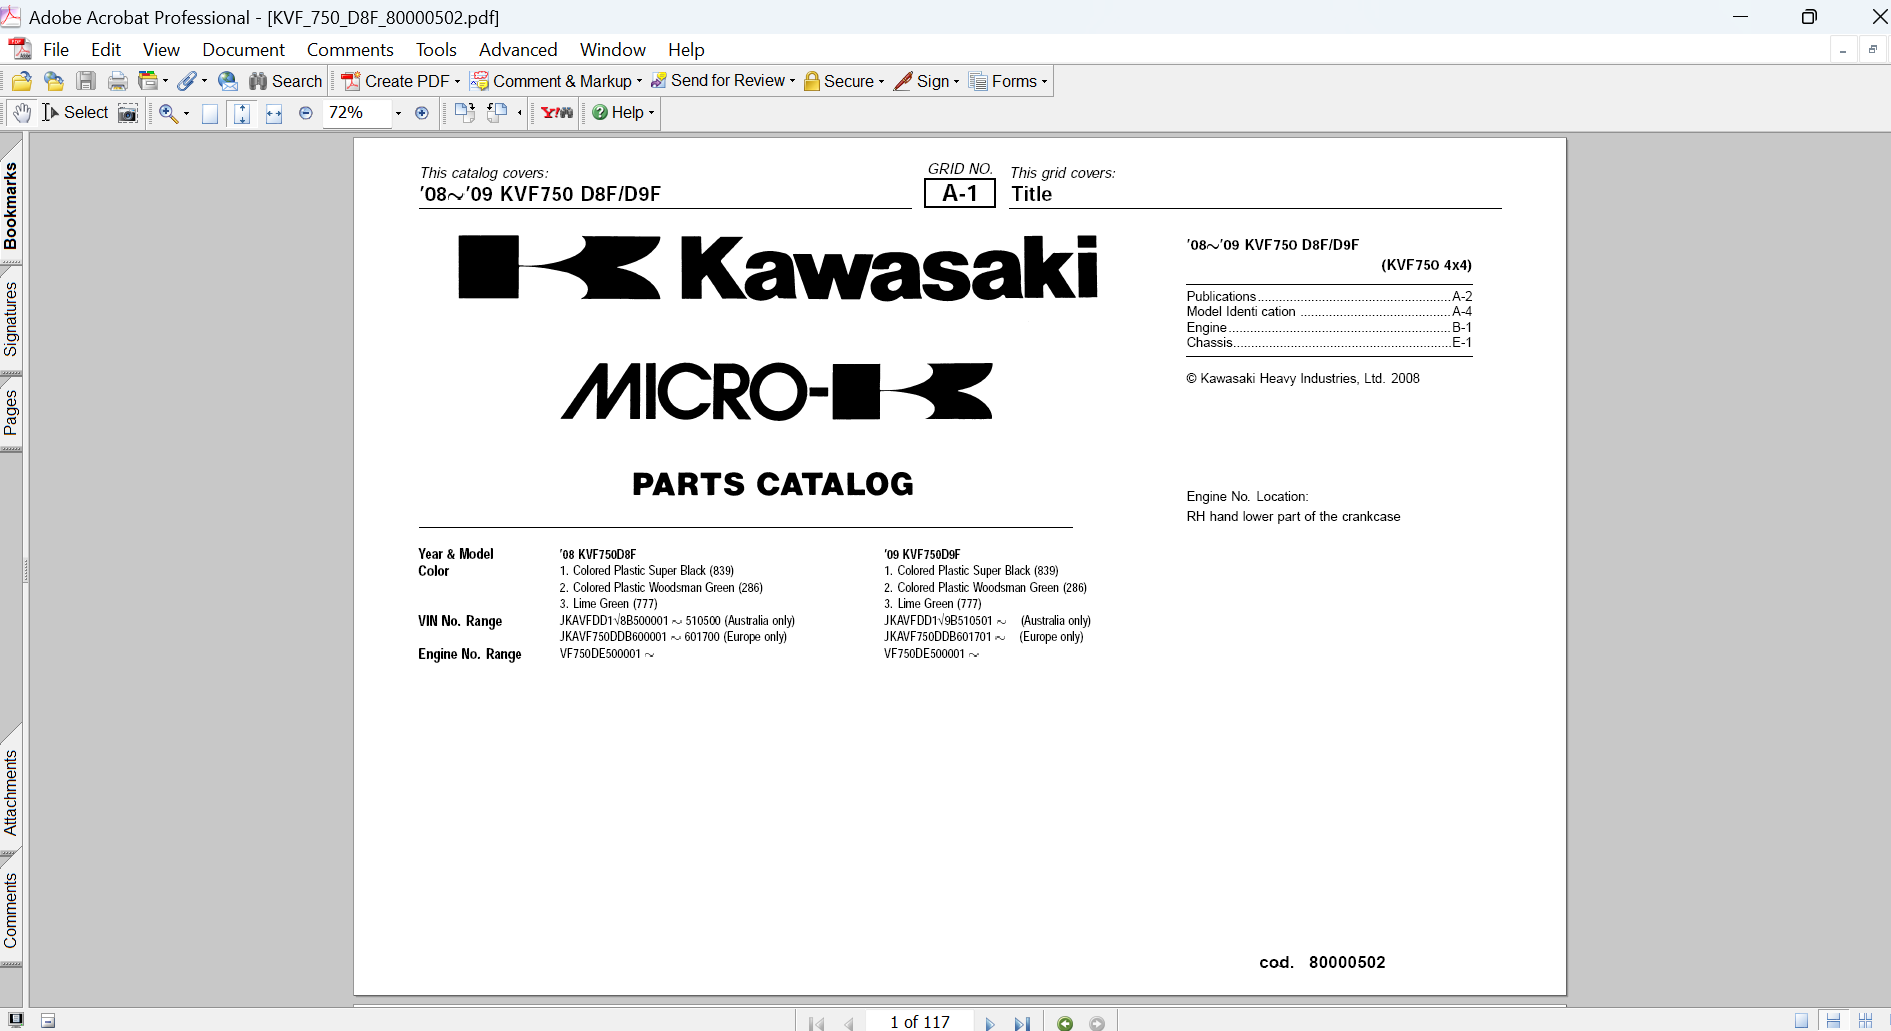Open the Bookmarks side panel tab
This screenshot has height=1031, width=1891.
tap(11, 205)
